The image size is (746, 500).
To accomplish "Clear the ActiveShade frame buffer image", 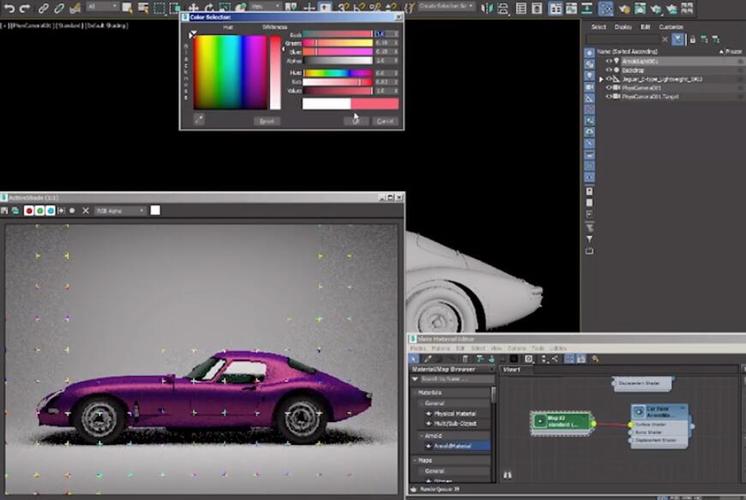I will pyautogui.click(x=85, y=211).
